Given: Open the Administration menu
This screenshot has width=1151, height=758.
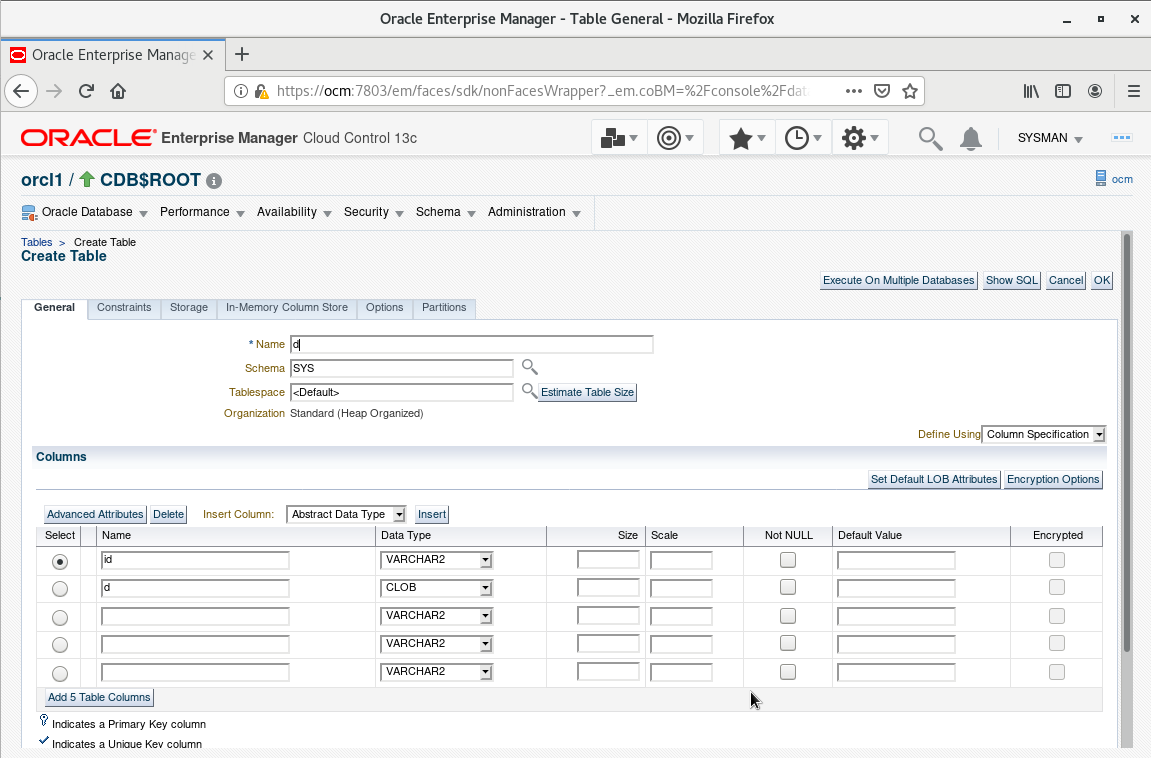Looking at the screenshot, I should coord(534,213).
